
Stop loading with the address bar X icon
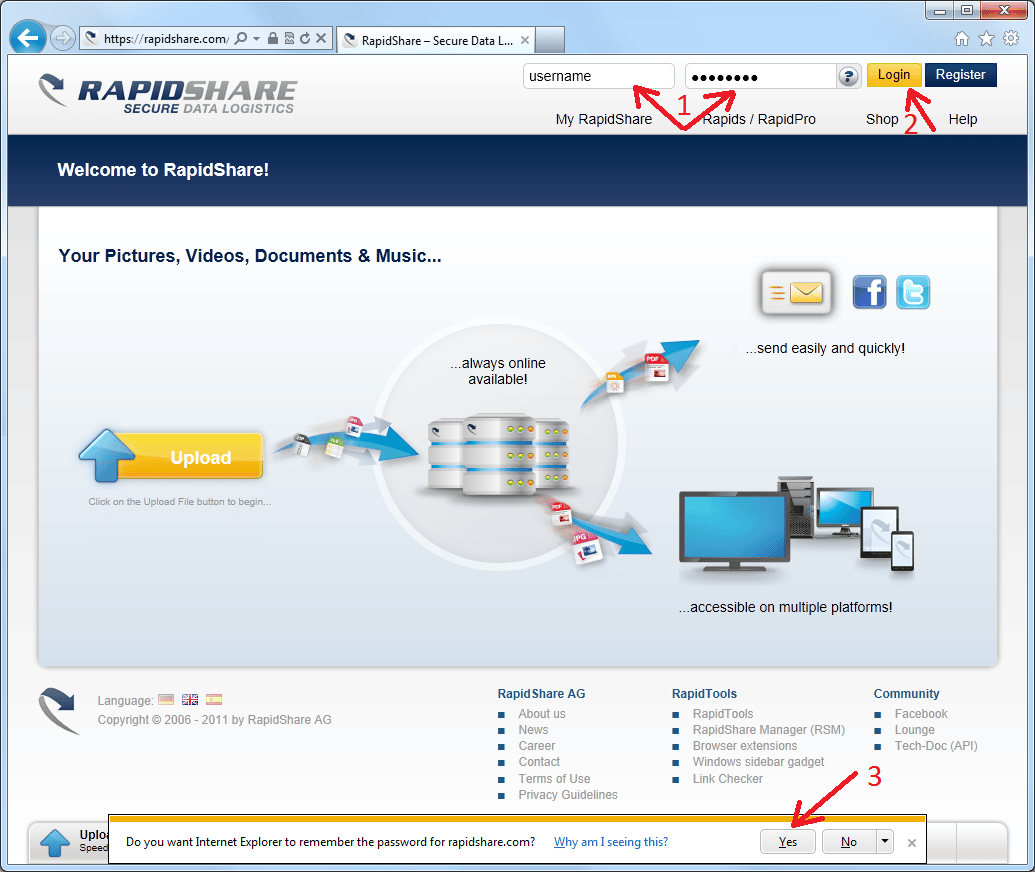pyautogui.click(x=321, y=38)
